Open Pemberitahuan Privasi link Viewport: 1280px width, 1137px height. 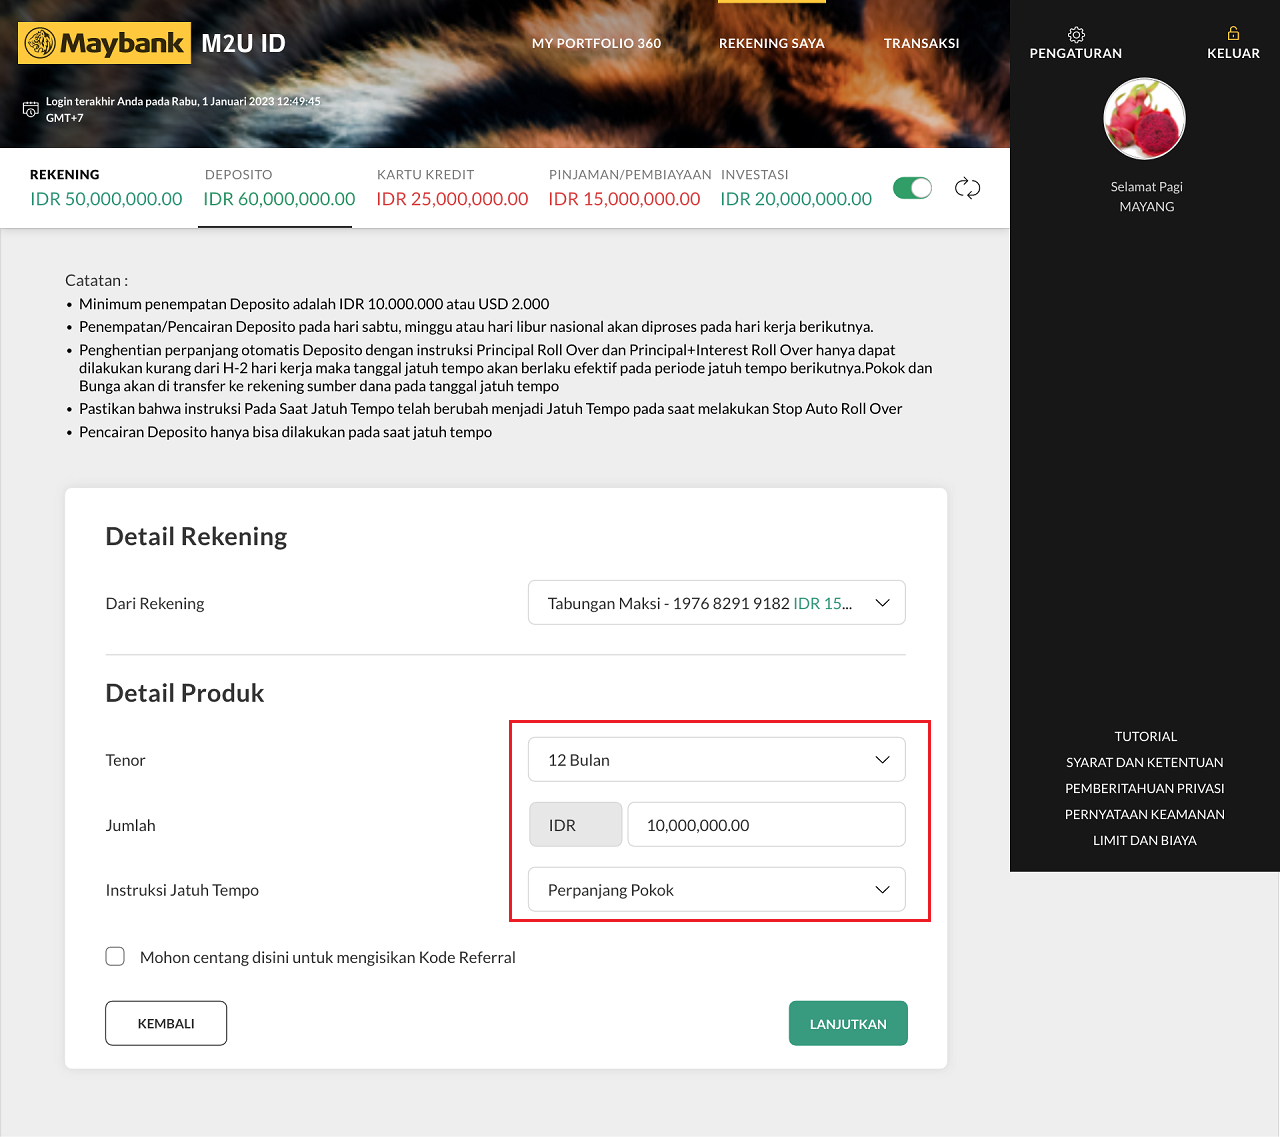coord(1145,788)
